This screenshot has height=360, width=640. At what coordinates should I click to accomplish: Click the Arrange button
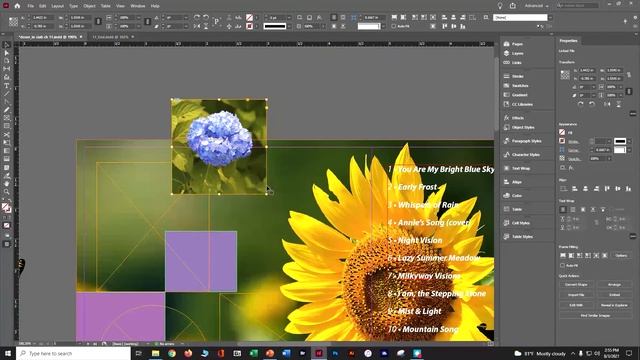click(614, 284)
